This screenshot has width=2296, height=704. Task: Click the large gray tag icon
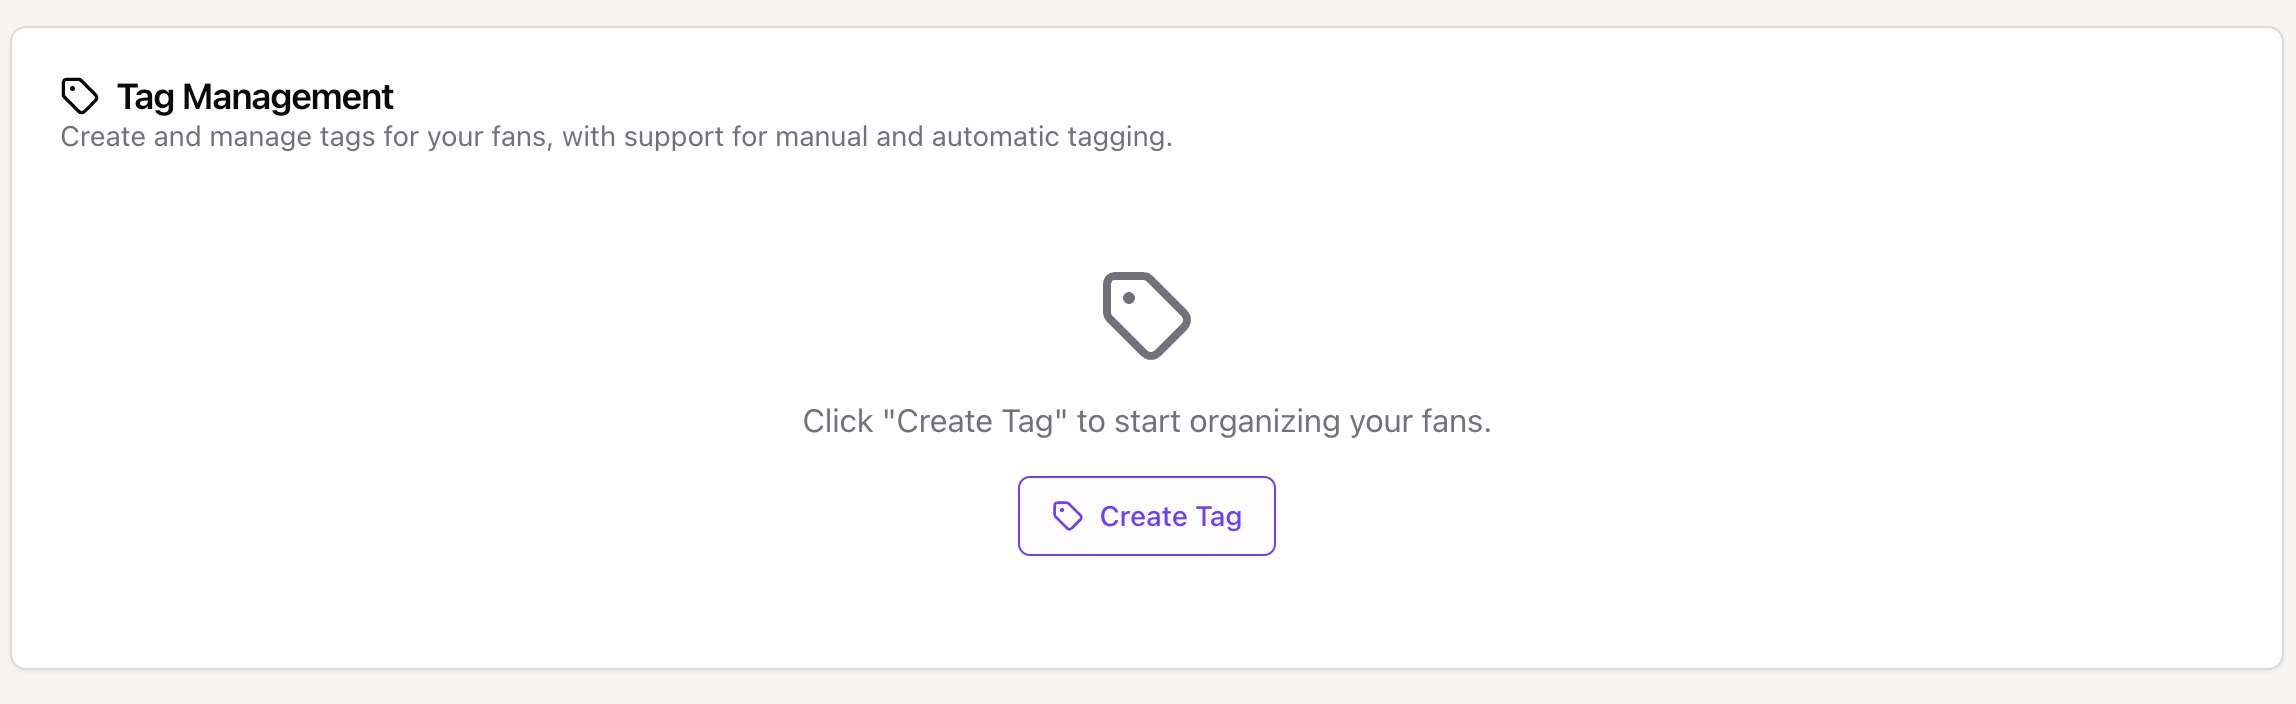pyautogui.click(x=1146, y=315)
